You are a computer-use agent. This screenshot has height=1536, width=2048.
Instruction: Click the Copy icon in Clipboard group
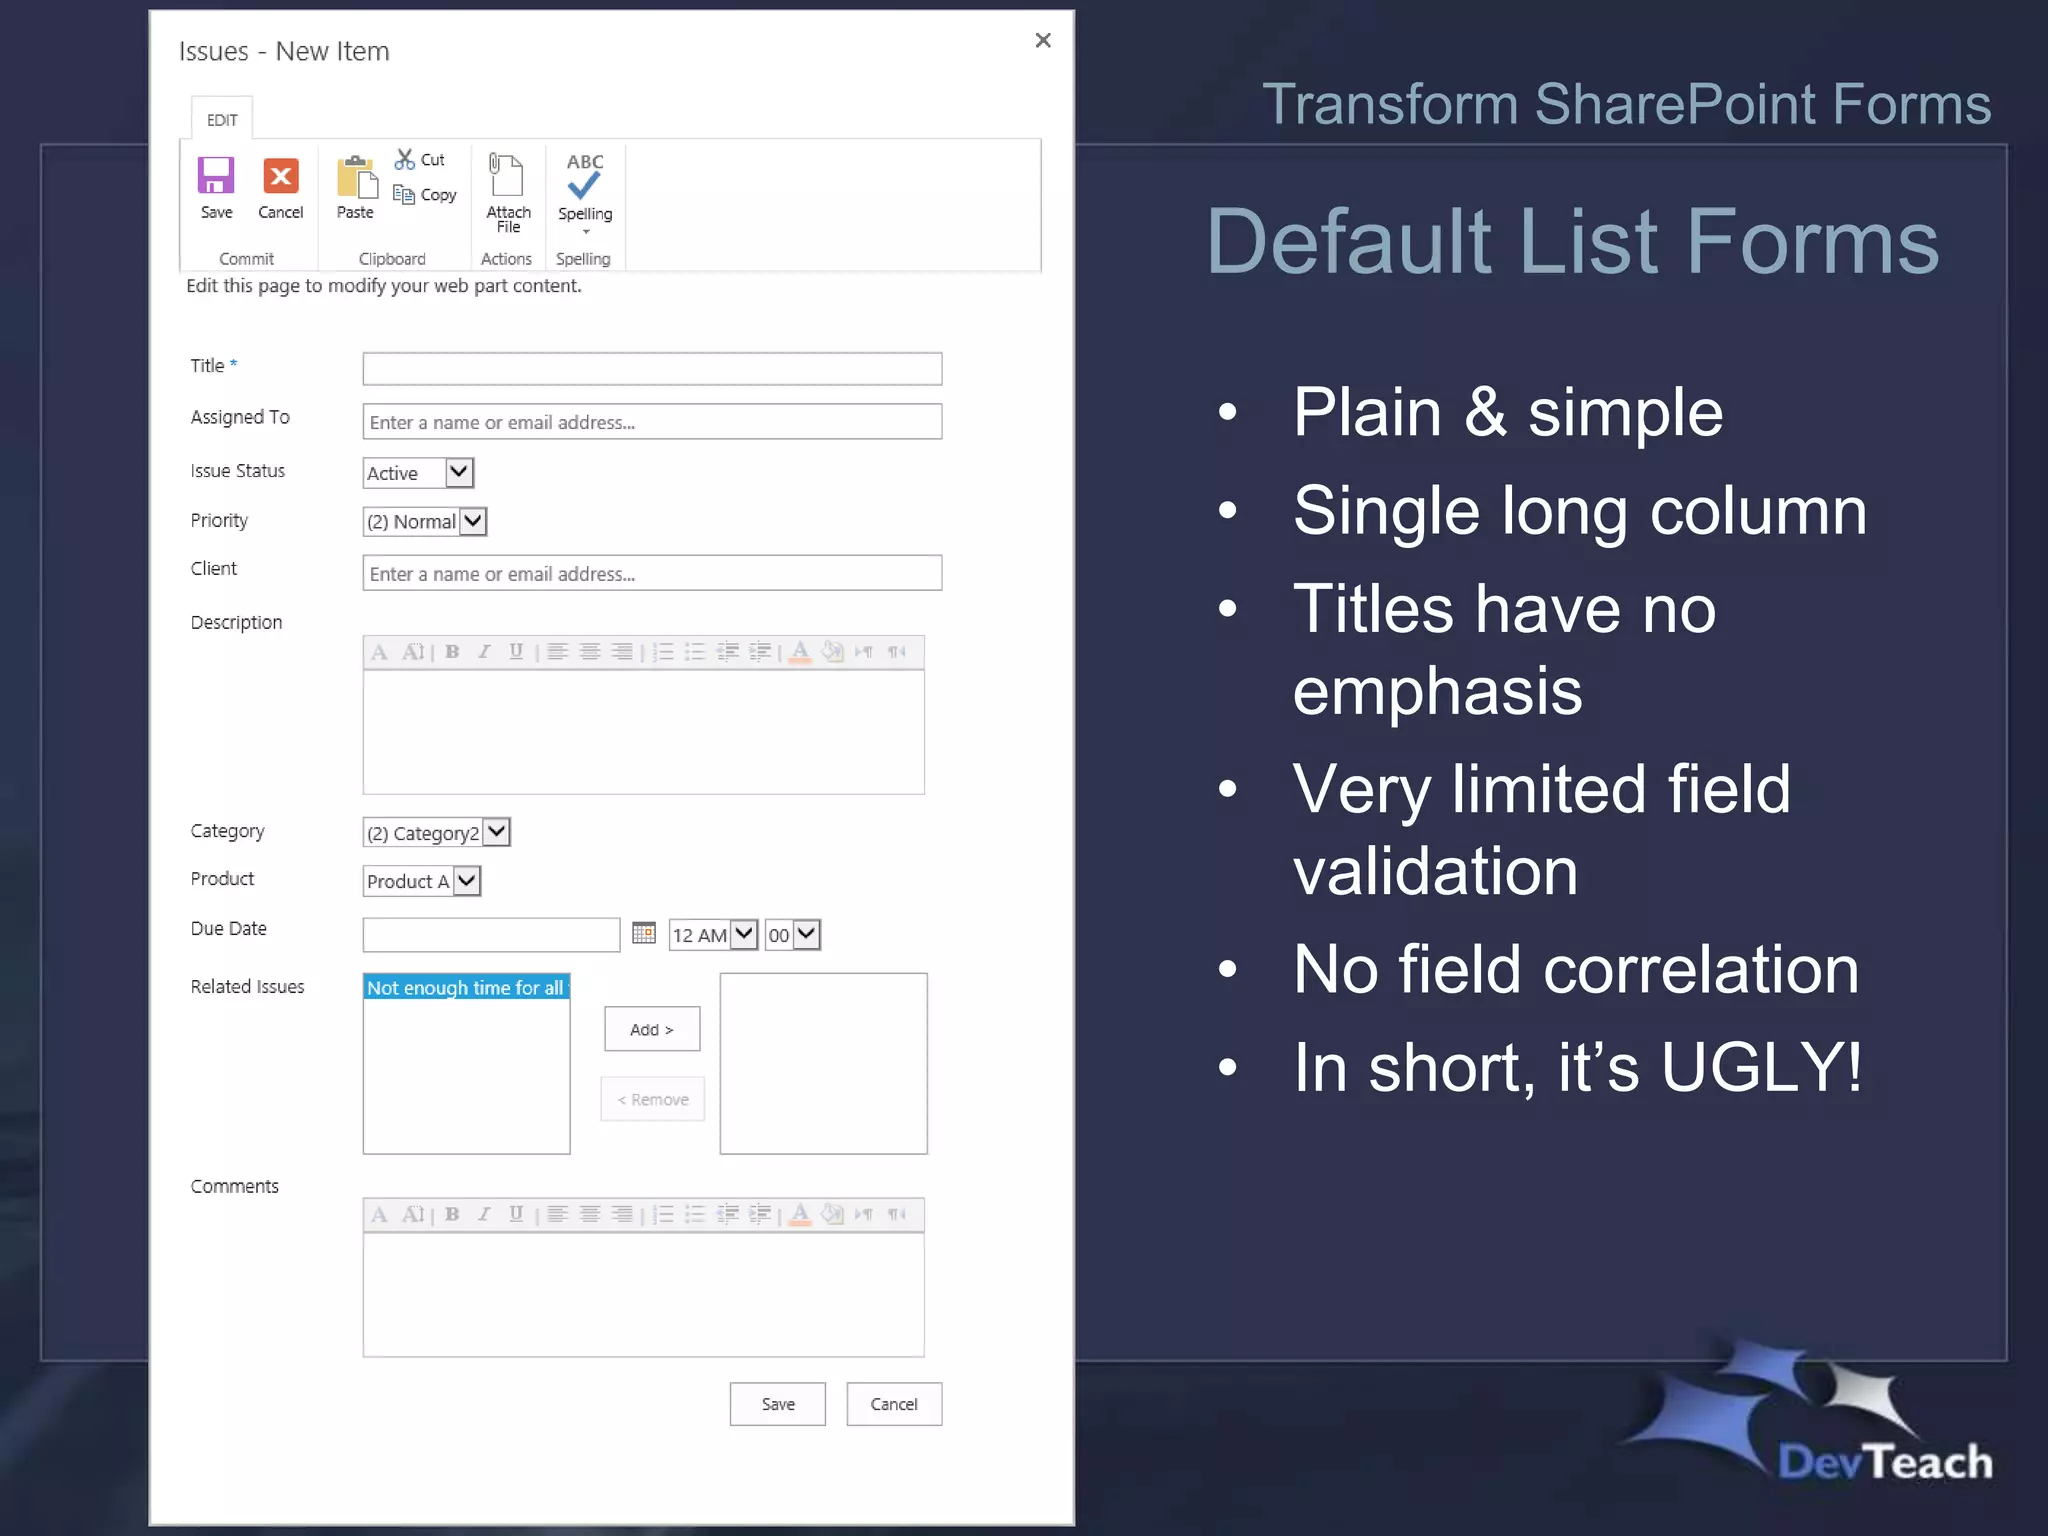click(x=404, y=194)
